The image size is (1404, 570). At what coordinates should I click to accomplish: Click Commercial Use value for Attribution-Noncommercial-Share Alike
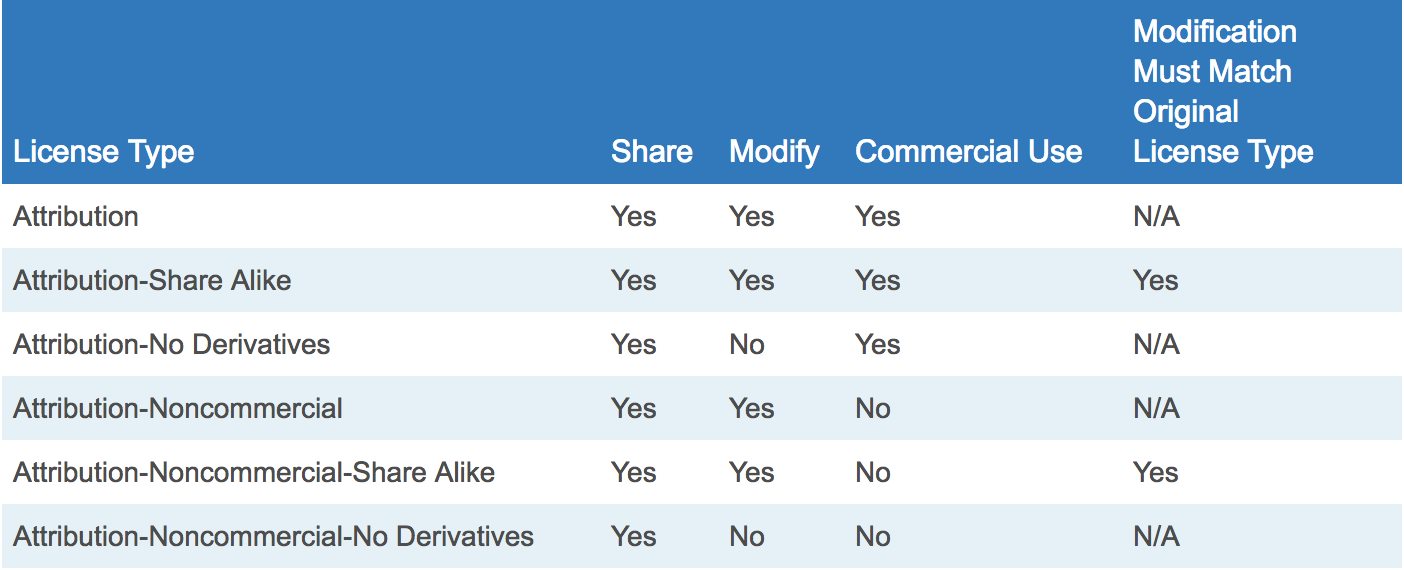pyautogui.click(x=873, y=472)
